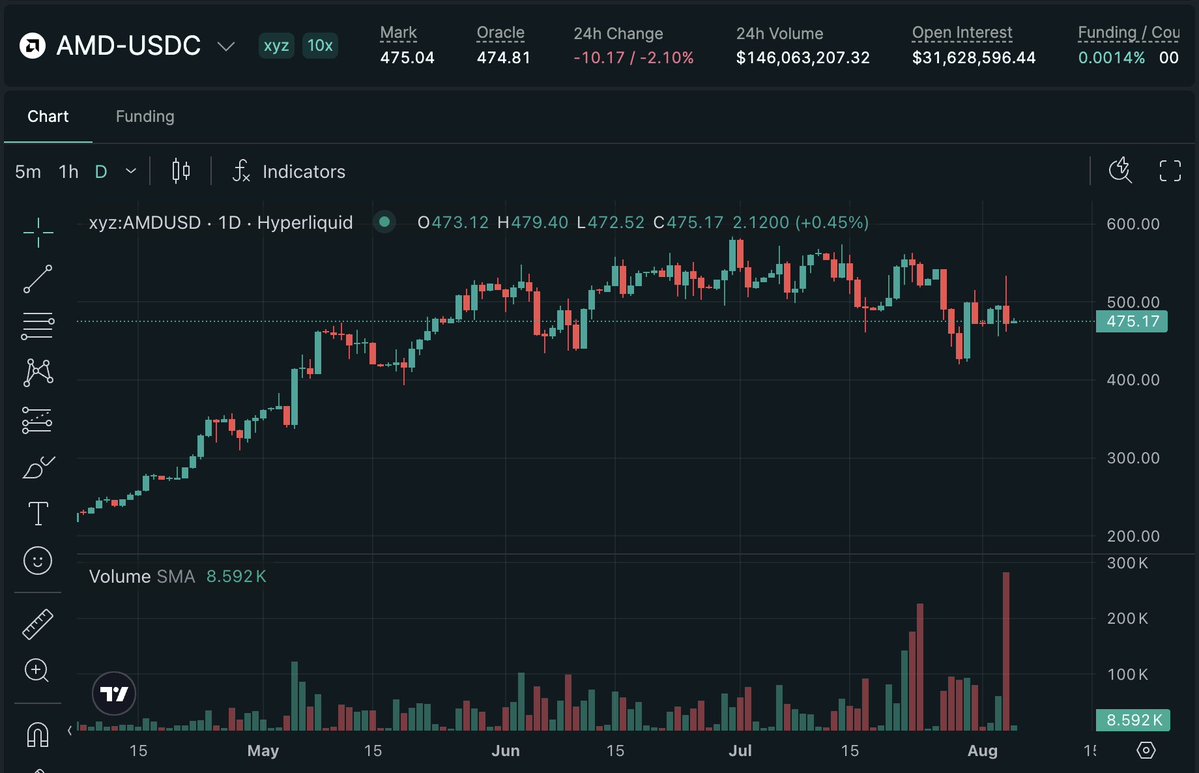Click the Open Interest label
This screenshot has height=773, width=1199.
962,33
